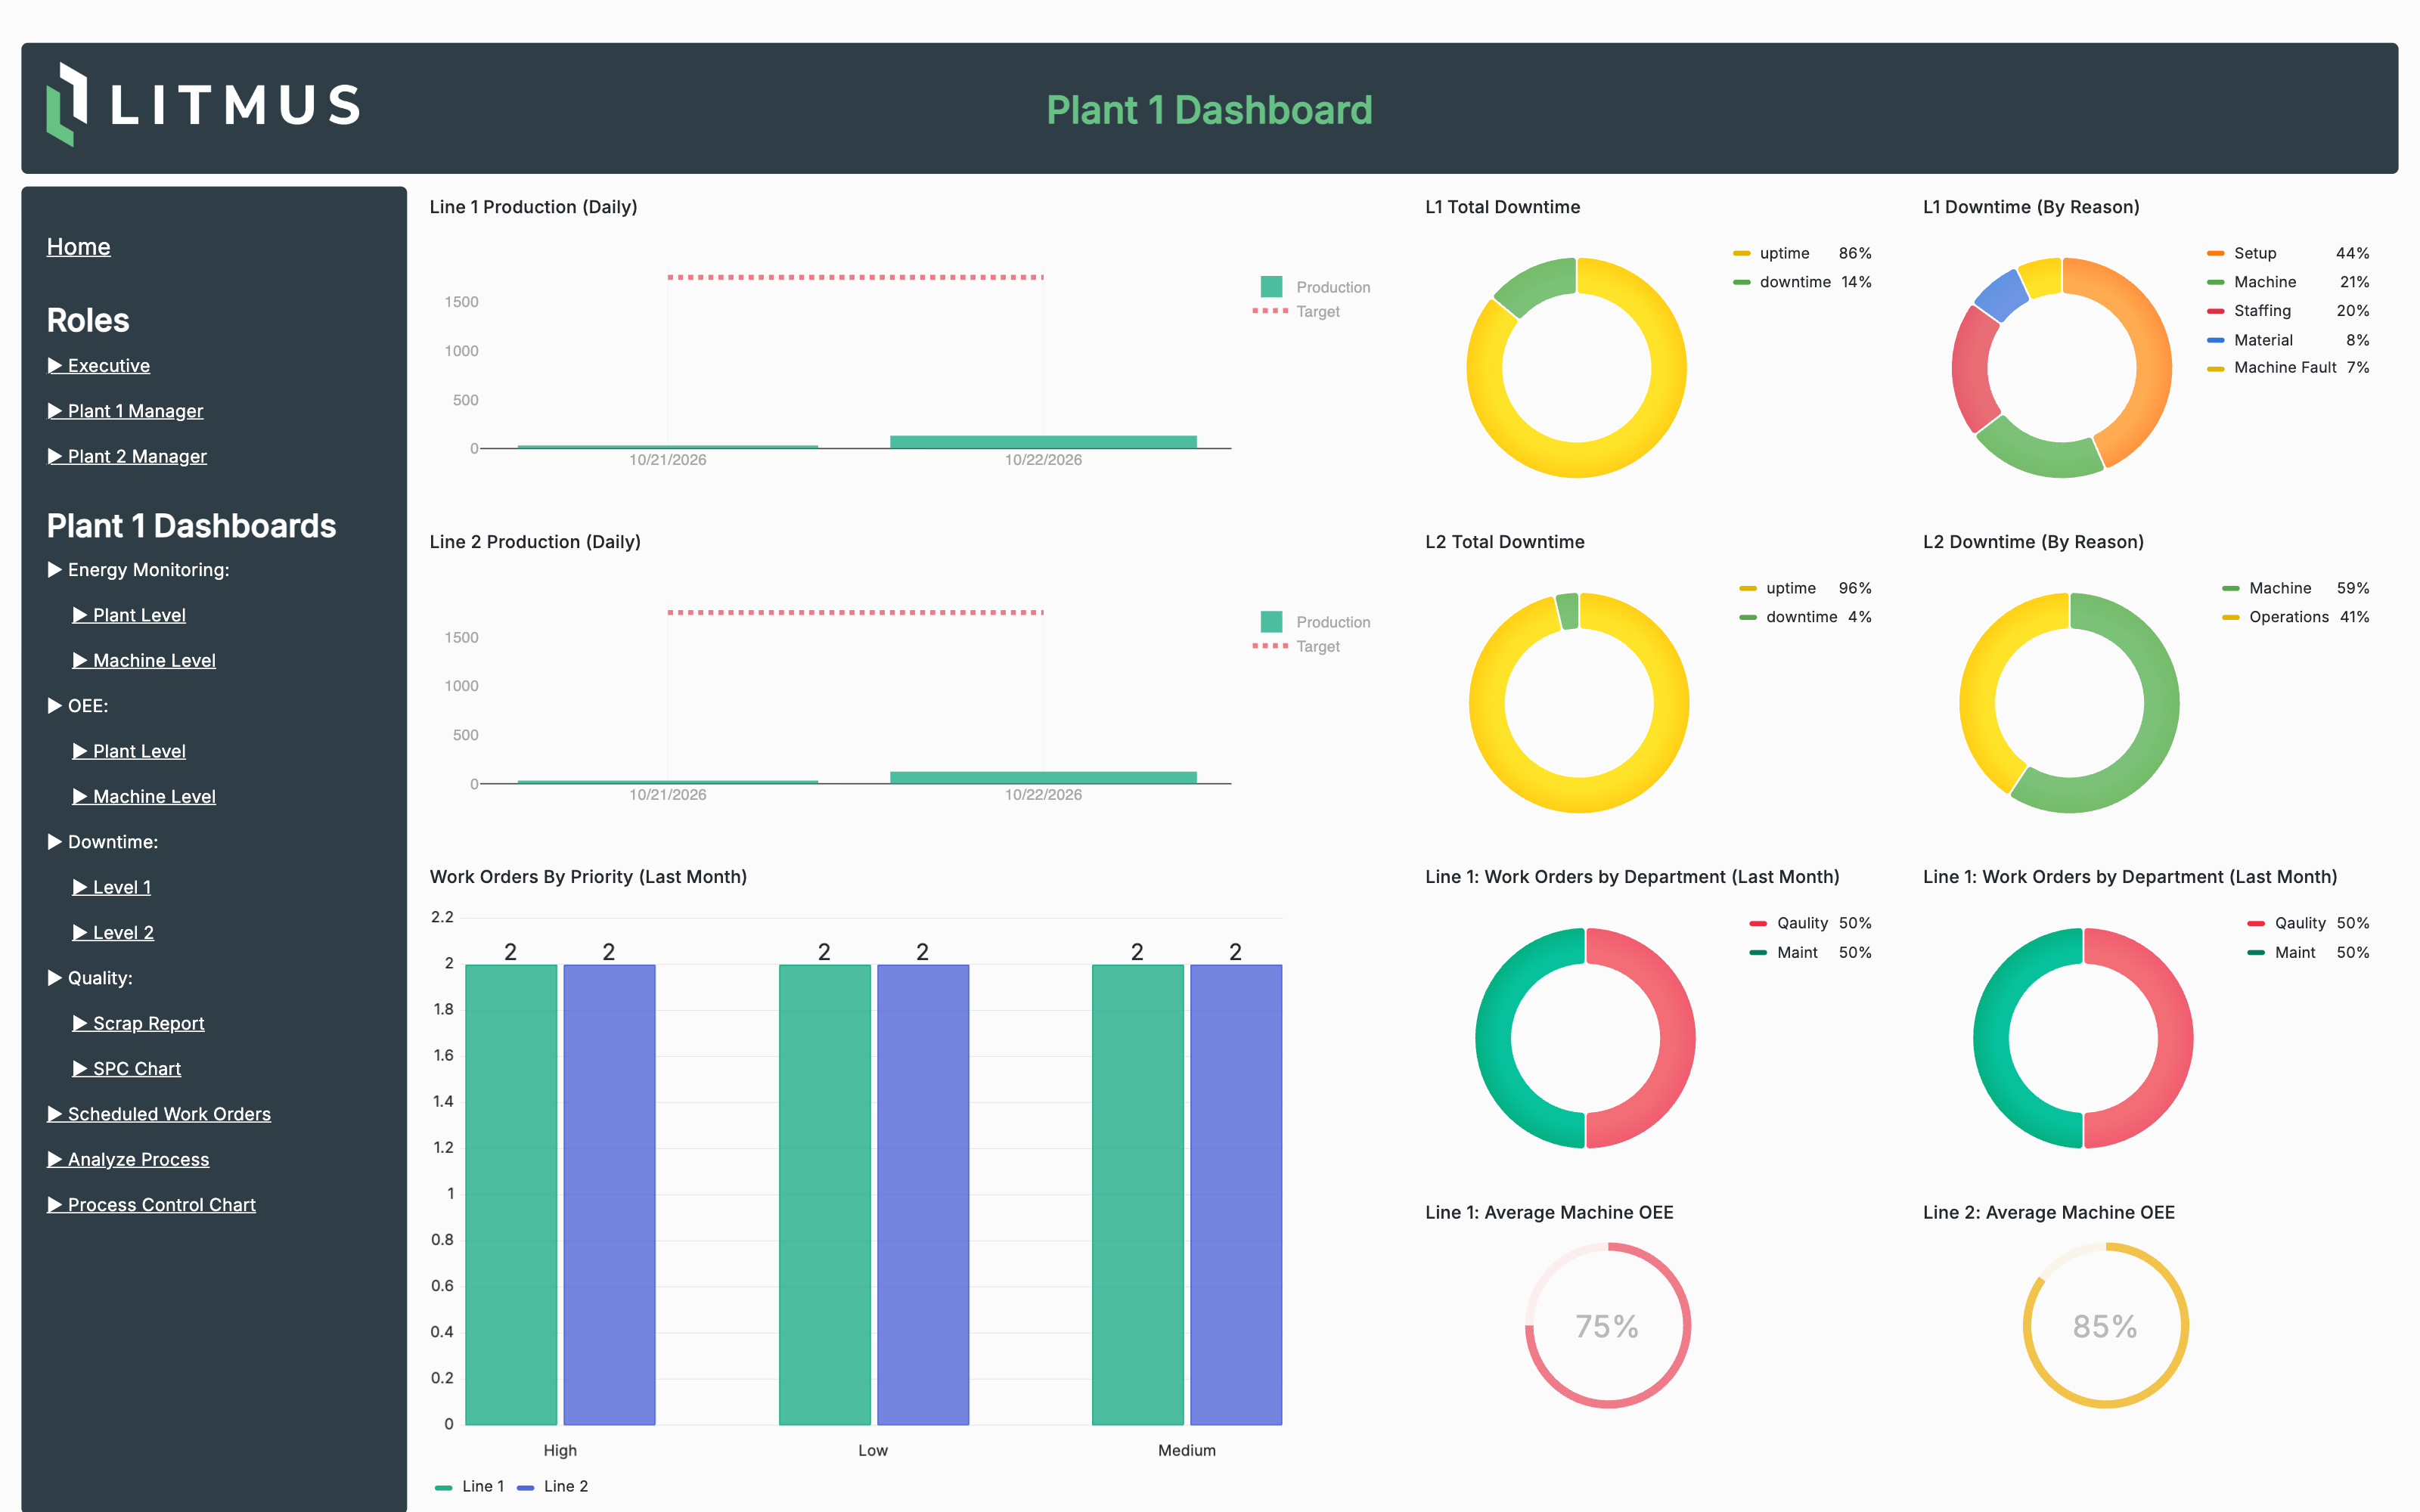Viewport: 2420px width, 1512px height.
Task: Toggle Target series in Line 1 Production legend
Action: click(x=1296, y=311)
